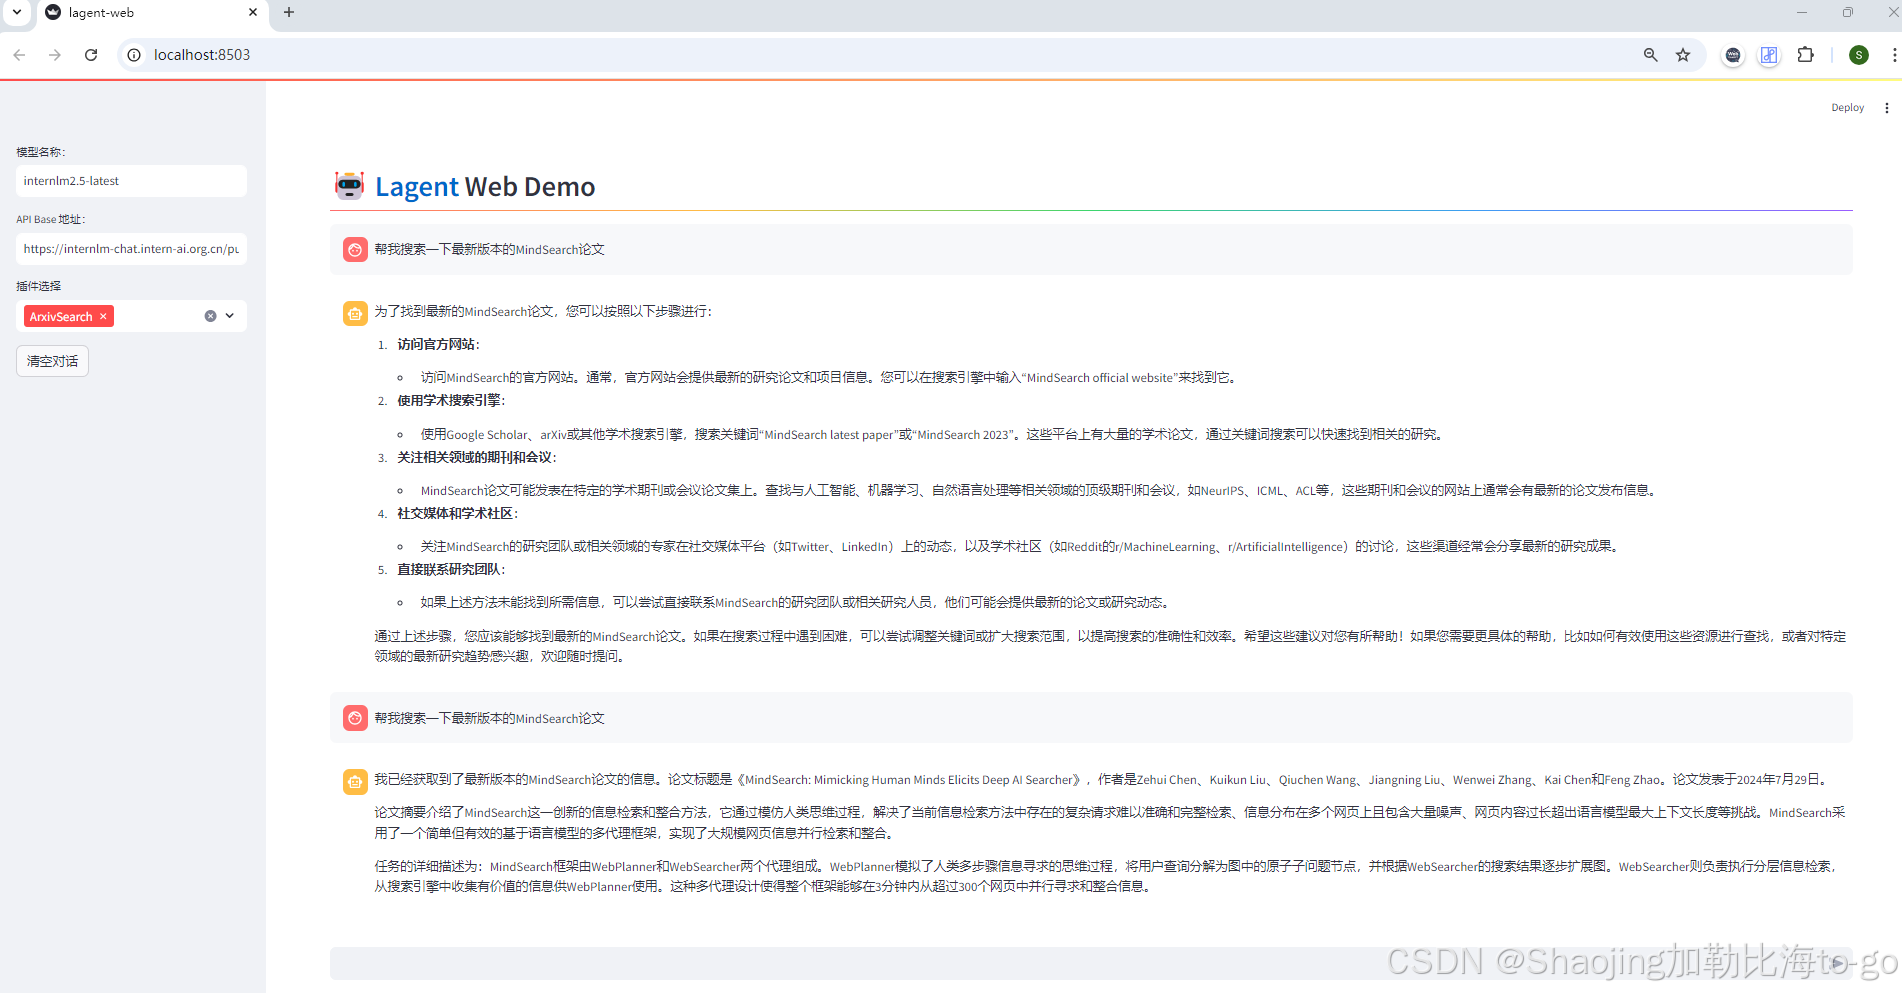Image resolution: width=1902 pixels, height=993 pixels.
Task: Click the heading 直接联系研究团队
Action: 451,569
